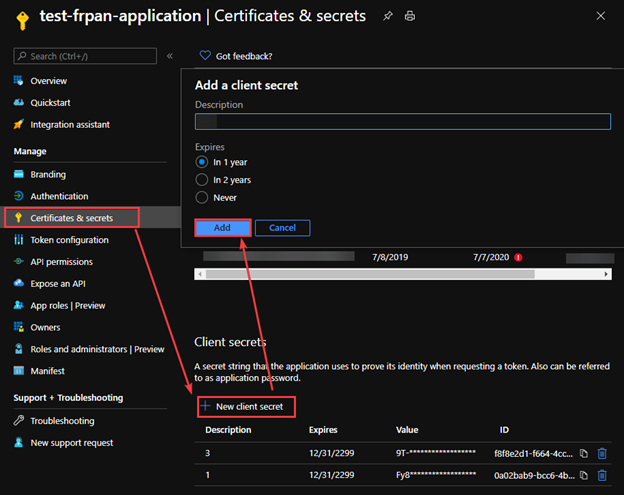Open Quickstart from the sidebar
The height and width of the screenshot is (495, 624).
click(x=51, y=103)
